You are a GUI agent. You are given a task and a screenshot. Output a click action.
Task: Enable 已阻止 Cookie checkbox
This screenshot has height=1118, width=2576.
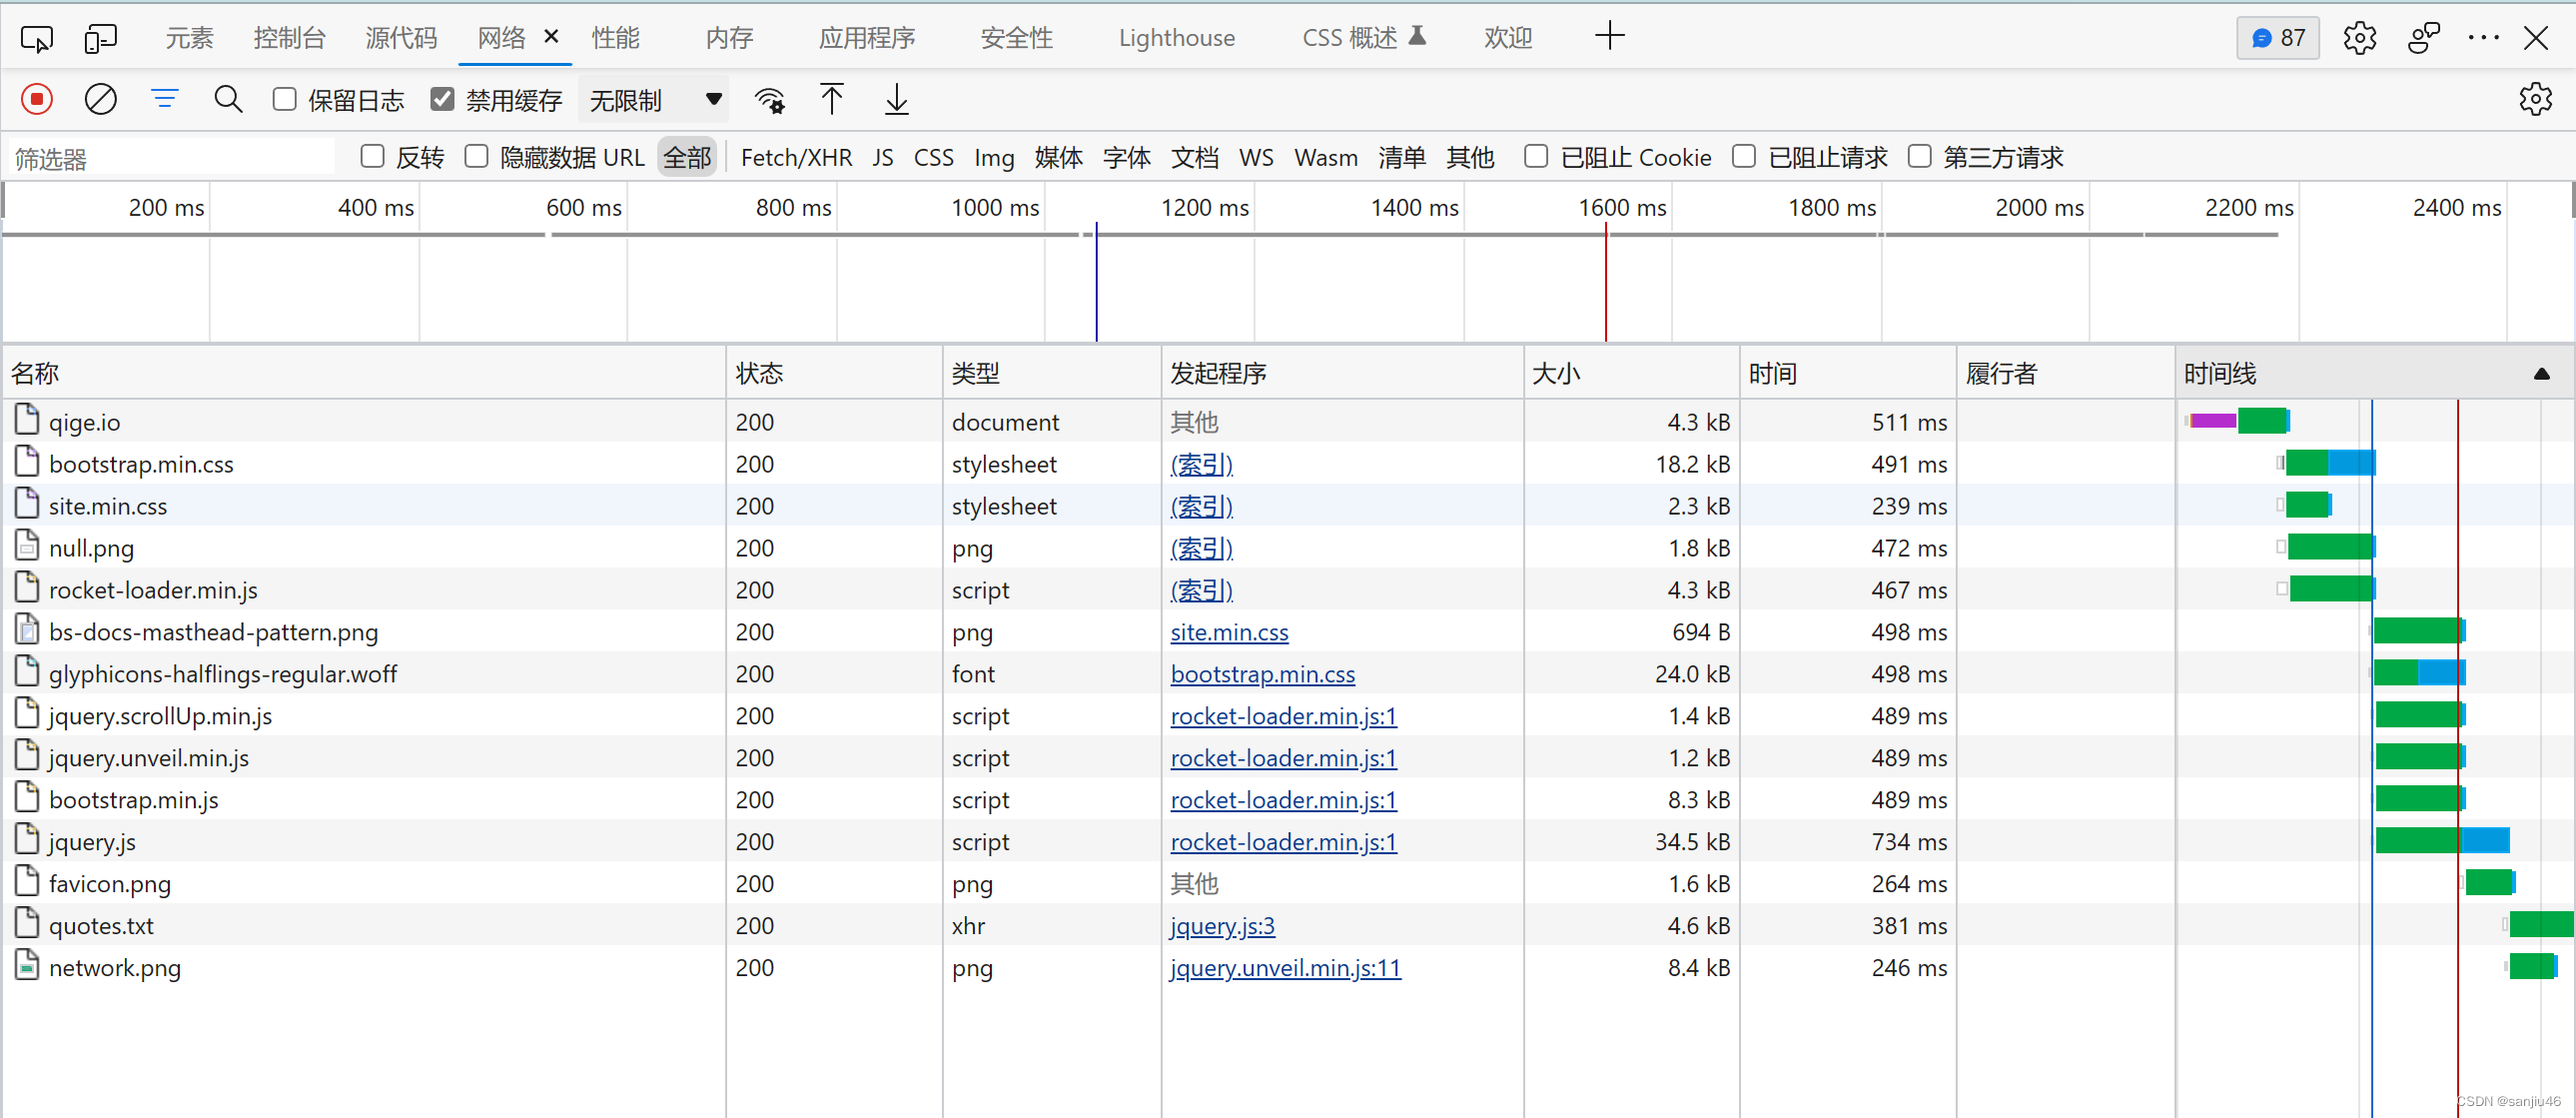click(x=1536, y=156)
